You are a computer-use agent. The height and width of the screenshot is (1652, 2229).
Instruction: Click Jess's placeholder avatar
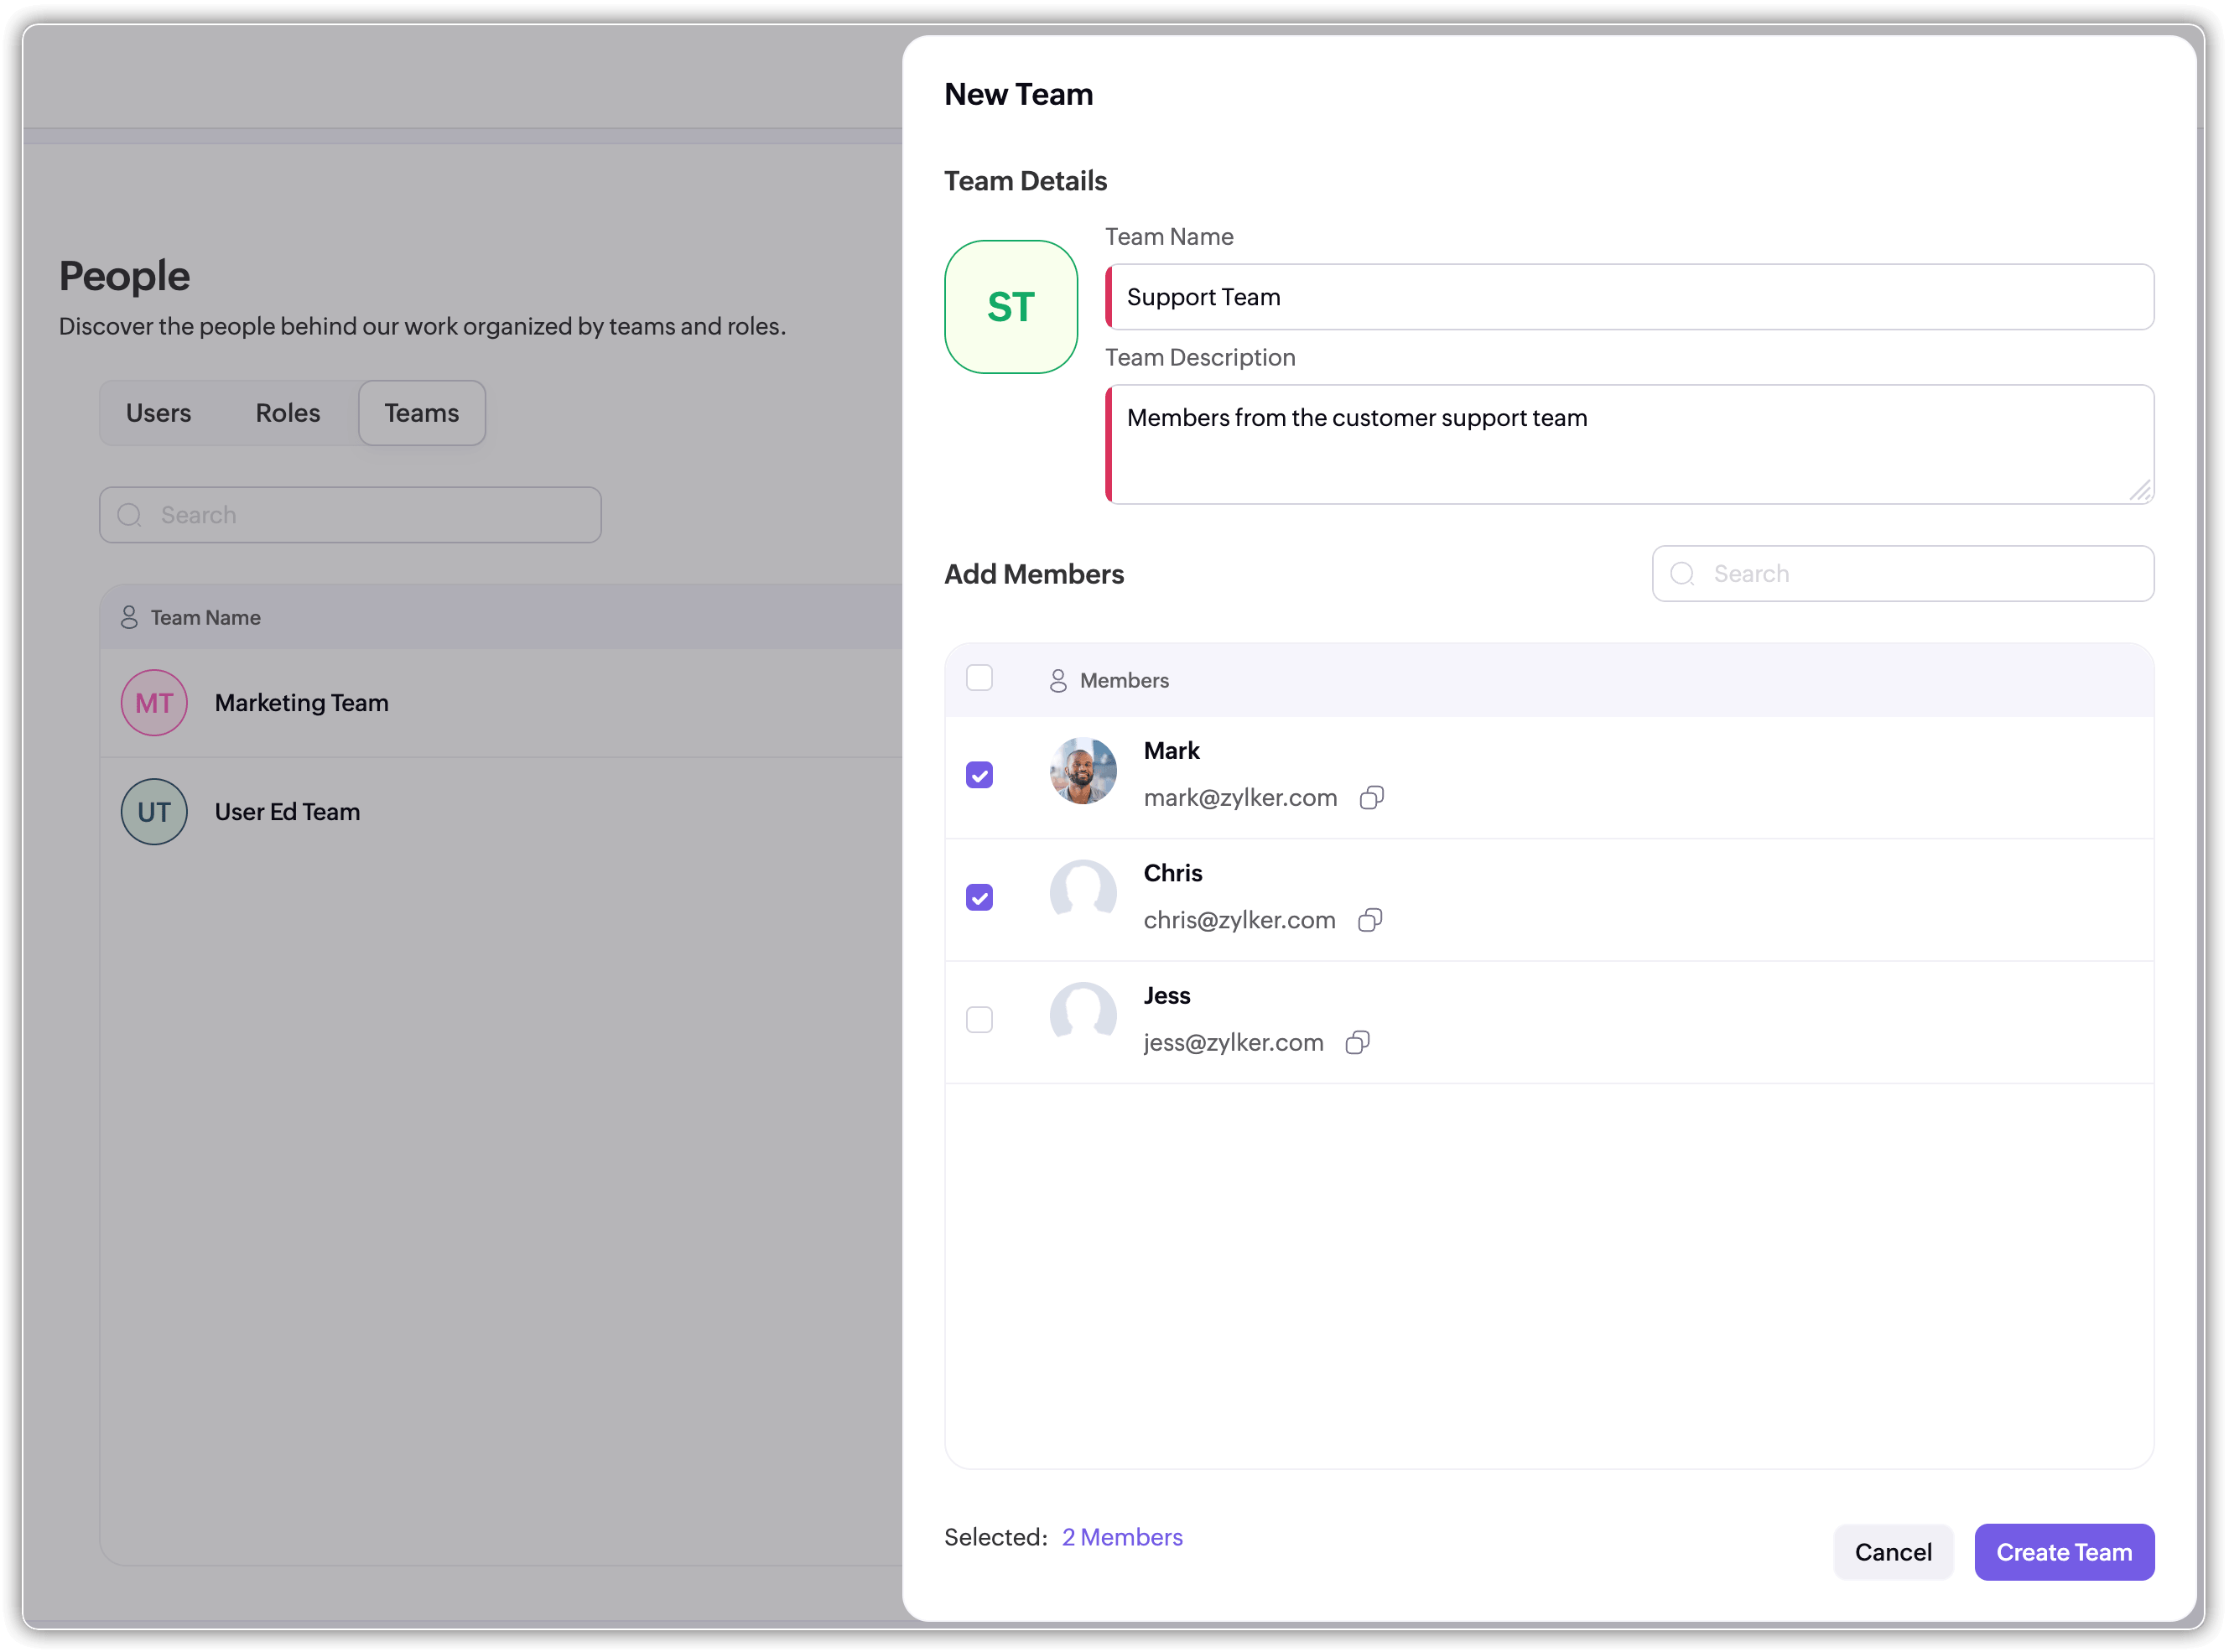(x=1082, y=1014)
